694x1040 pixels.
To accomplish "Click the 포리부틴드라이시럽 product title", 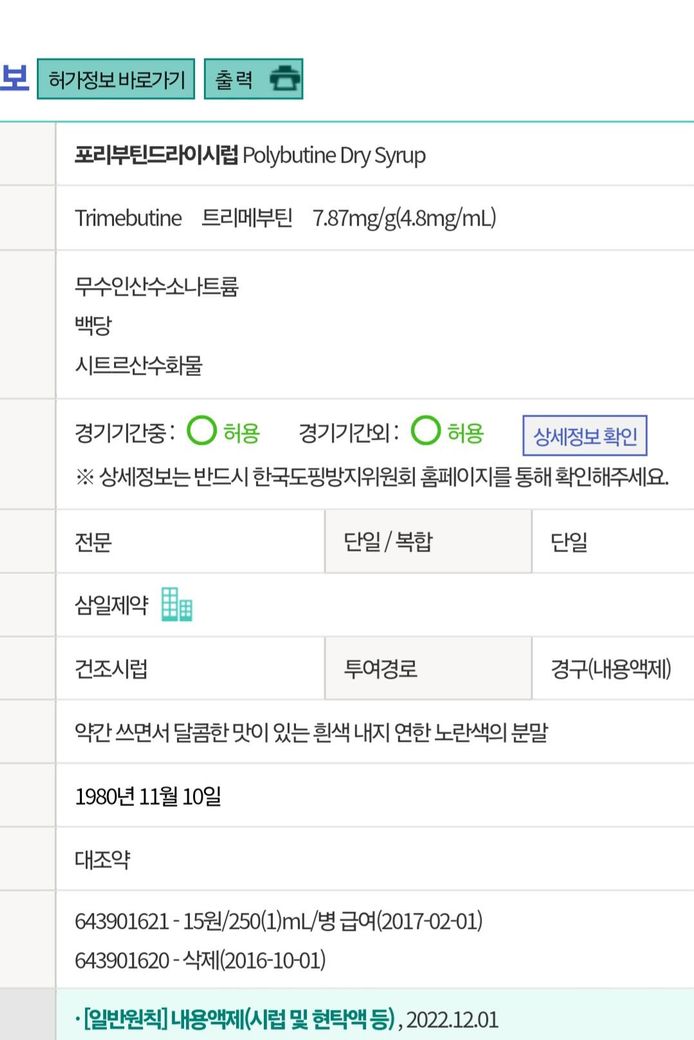I will tap(157, 155).
